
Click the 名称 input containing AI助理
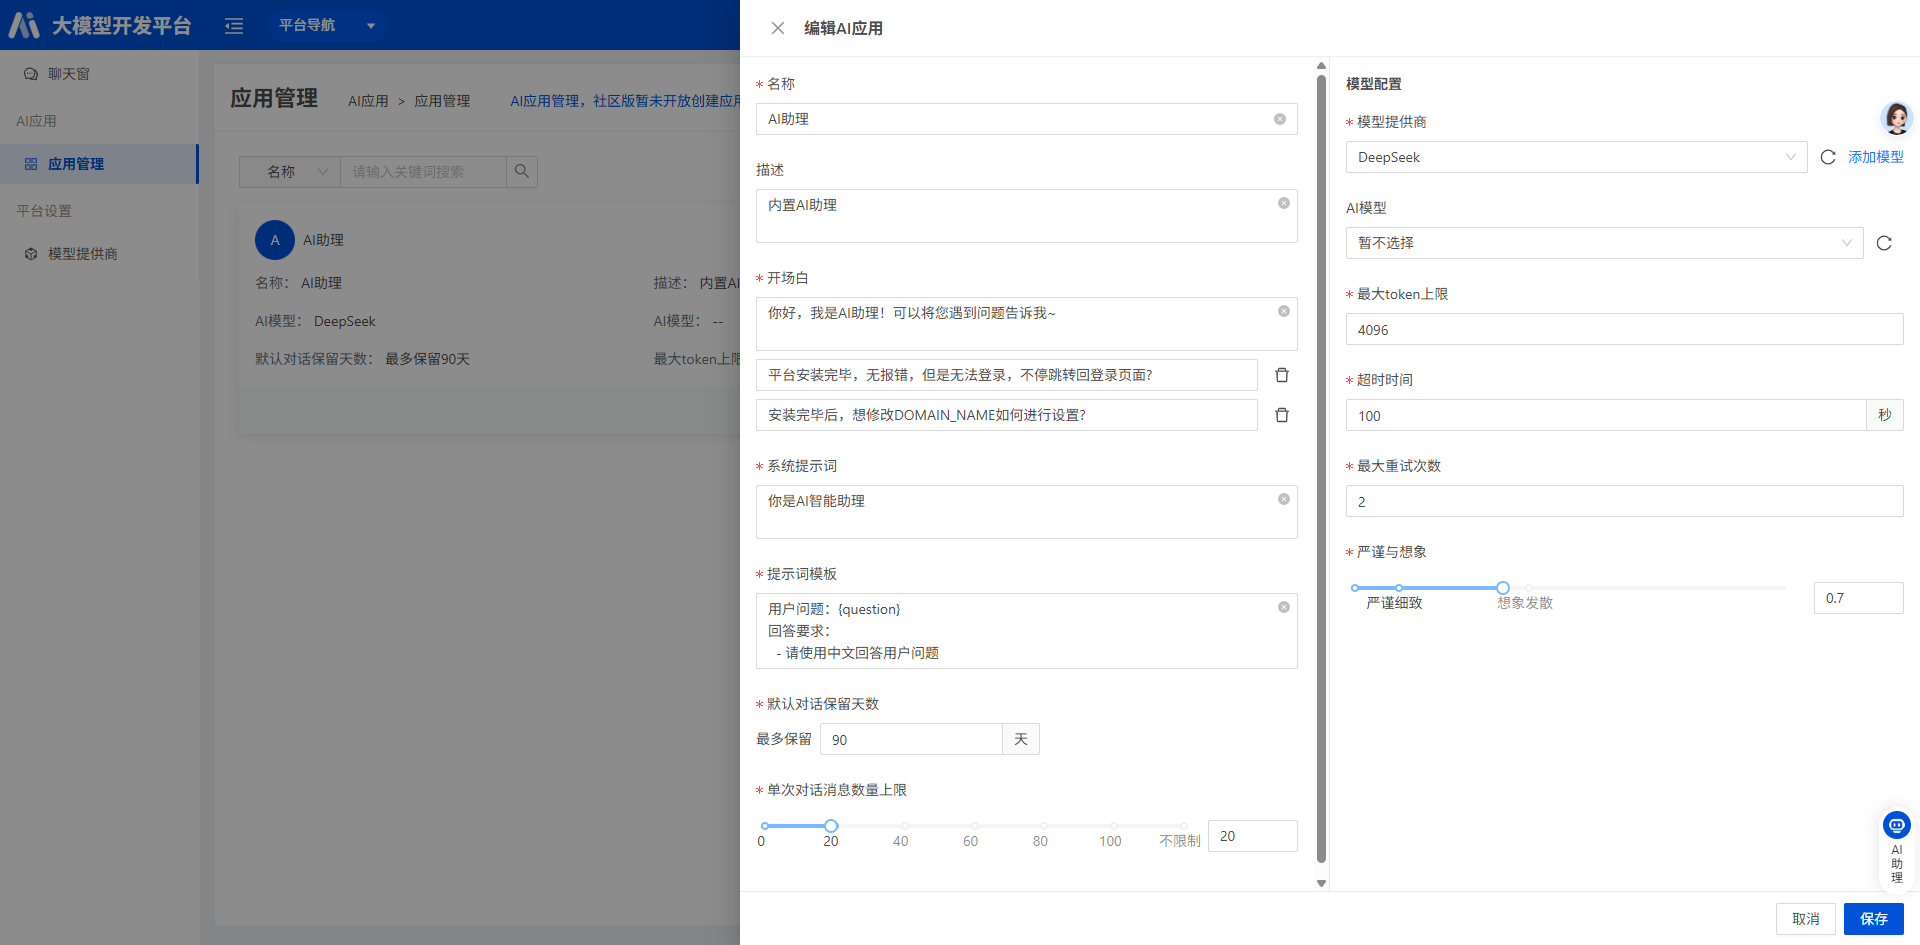[1026, 119]
